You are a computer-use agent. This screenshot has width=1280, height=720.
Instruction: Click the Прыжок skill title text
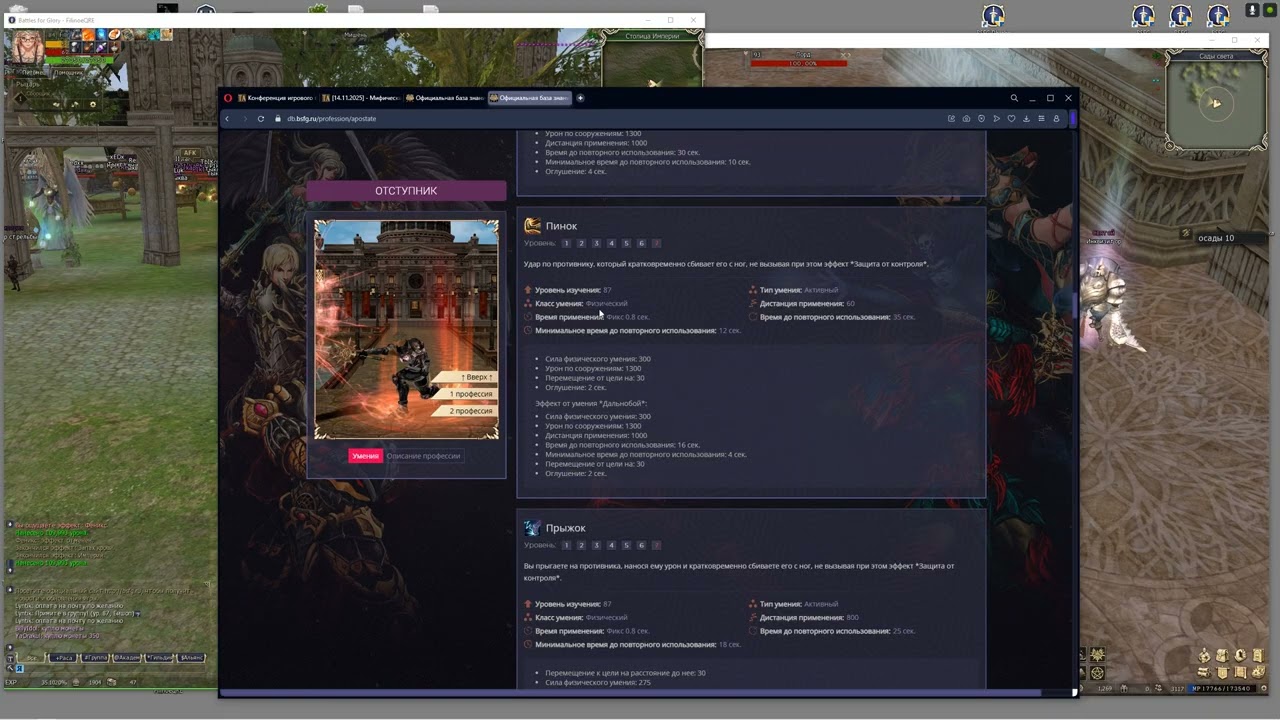click(566, 528)
